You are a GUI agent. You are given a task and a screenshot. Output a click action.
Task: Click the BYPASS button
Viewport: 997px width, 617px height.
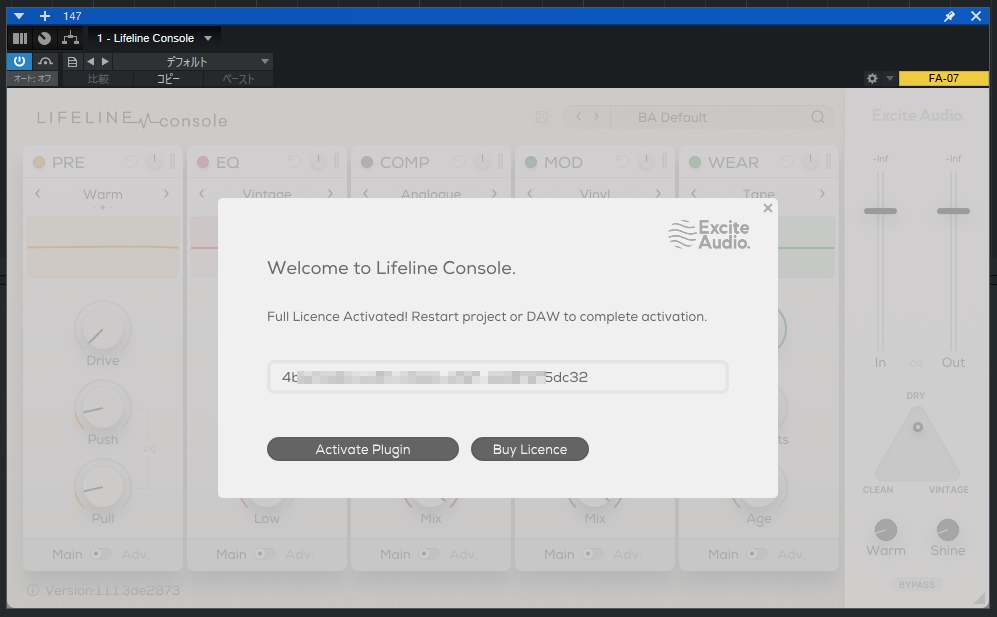(916, 585)
